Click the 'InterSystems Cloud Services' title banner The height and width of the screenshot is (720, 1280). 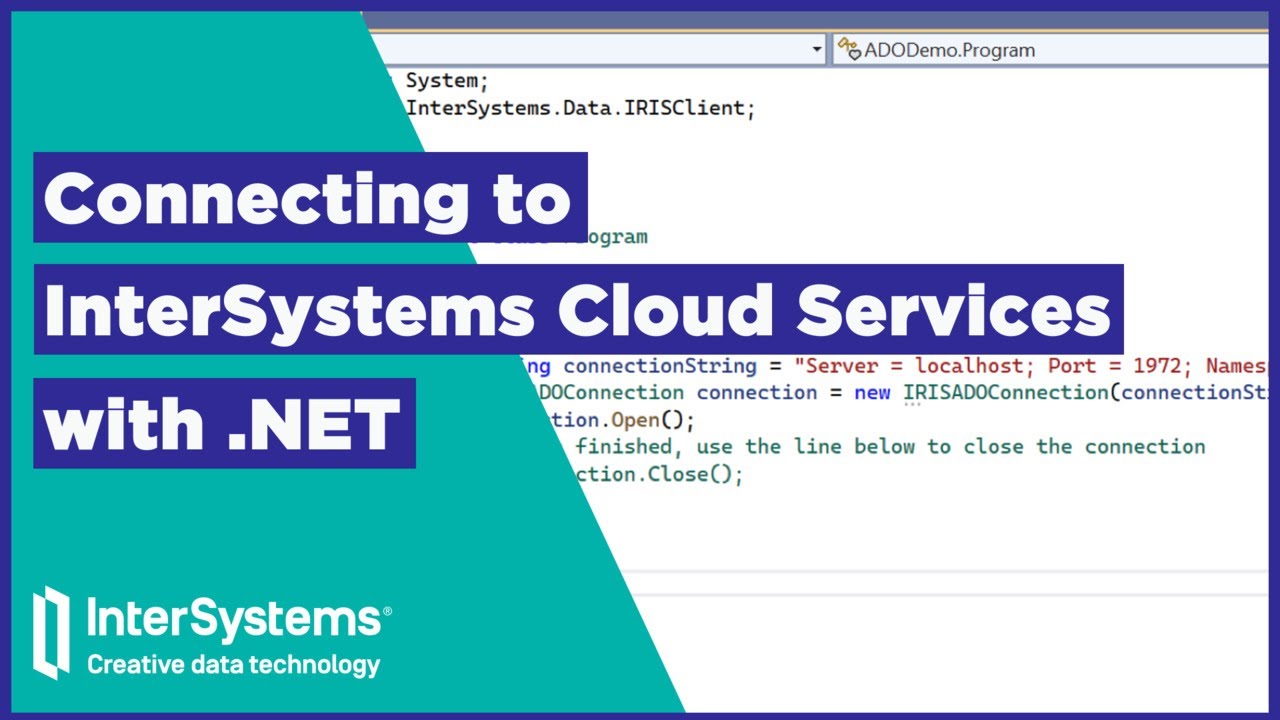coord(578,309)
